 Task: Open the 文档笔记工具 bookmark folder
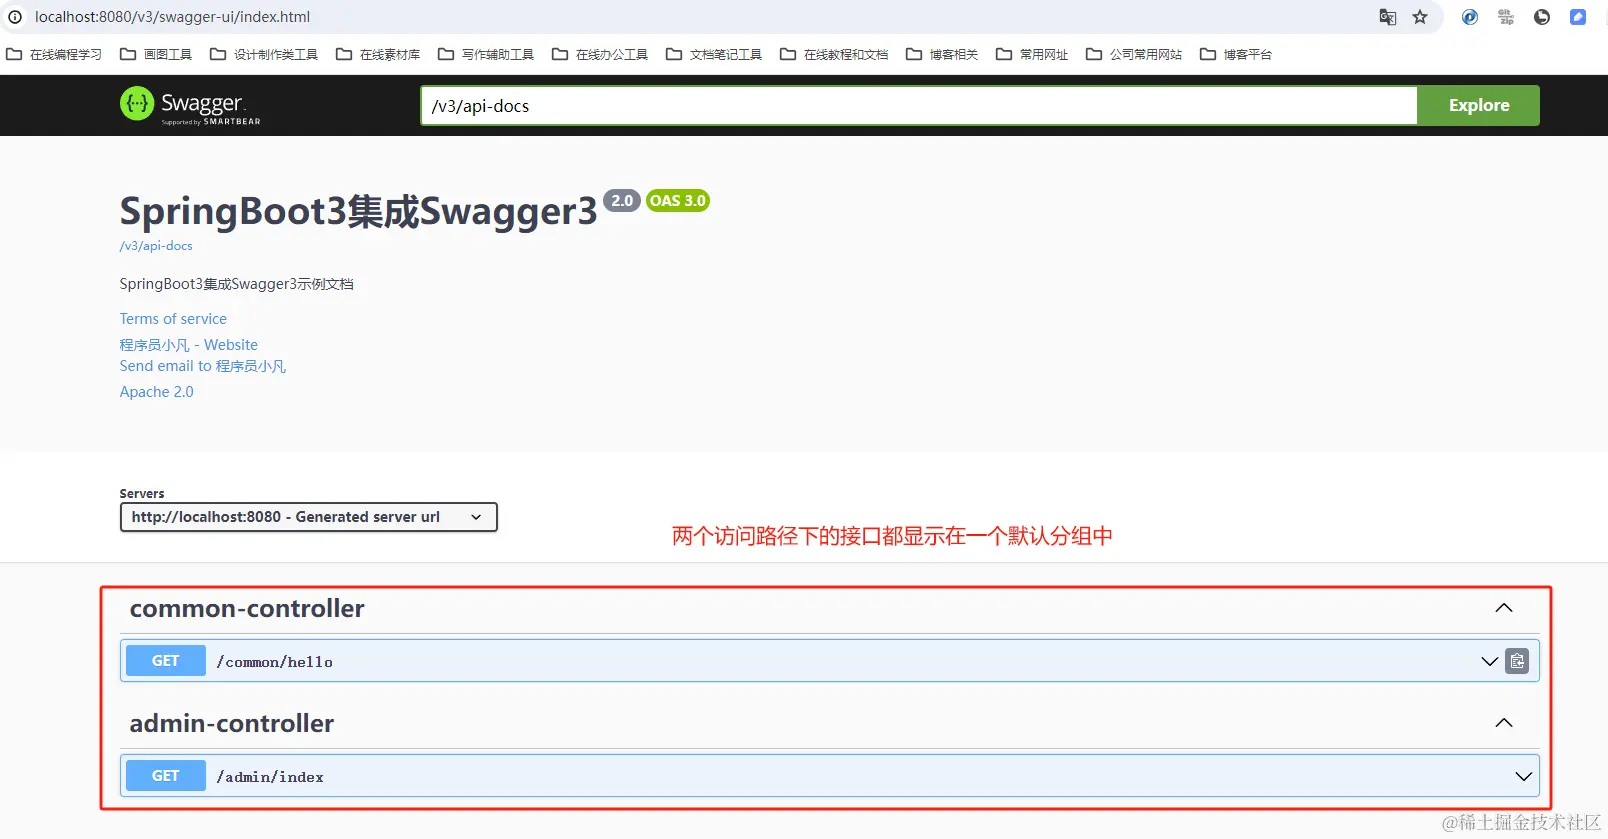[714, 54]
